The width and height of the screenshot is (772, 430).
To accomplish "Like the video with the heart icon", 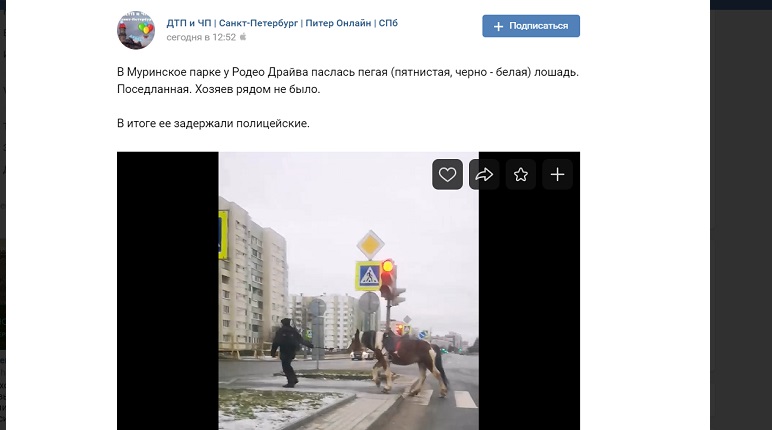I will [447, 174].
